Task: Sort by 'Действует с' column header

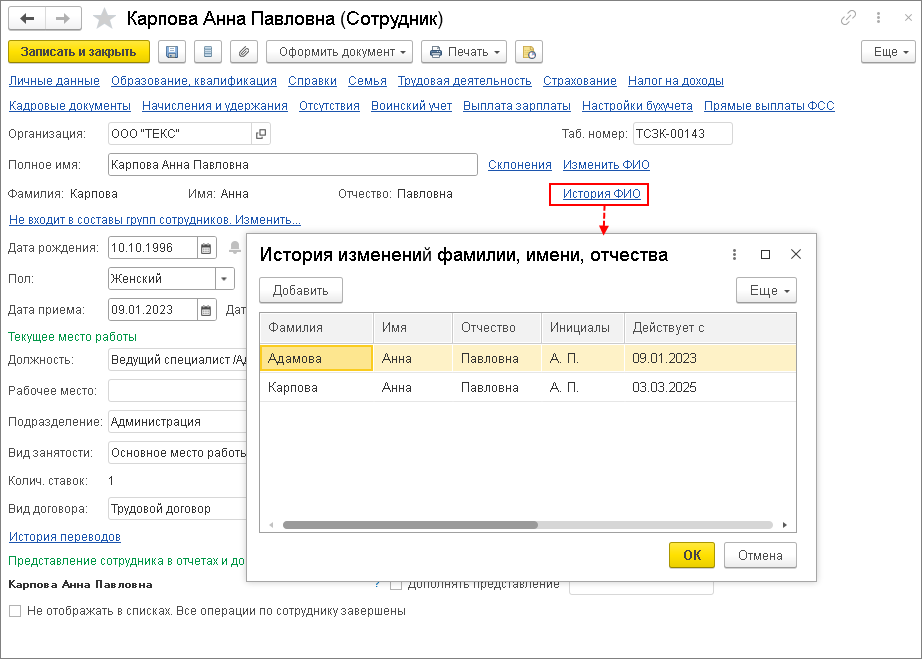Action: pos(710,328)
